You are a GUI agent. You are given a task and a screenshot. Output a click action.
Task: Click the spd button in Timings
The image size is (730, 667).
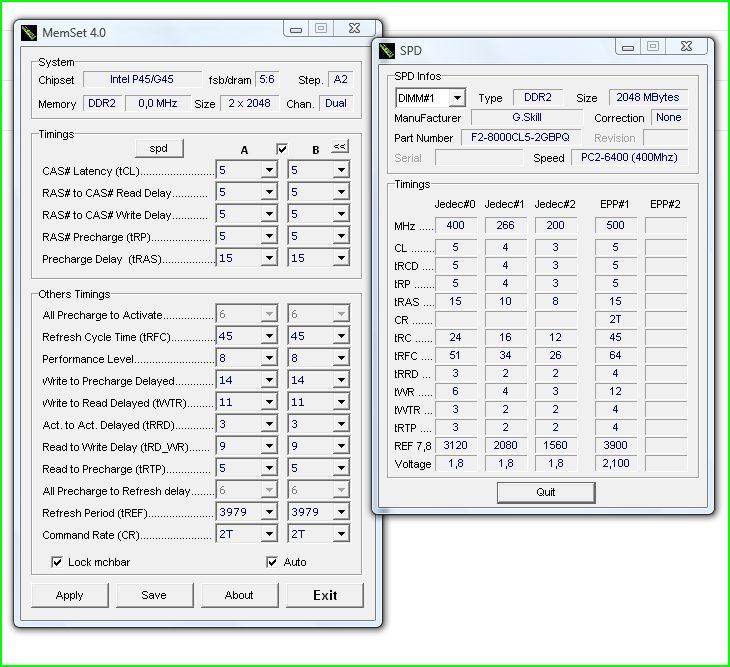click(159, 148)
